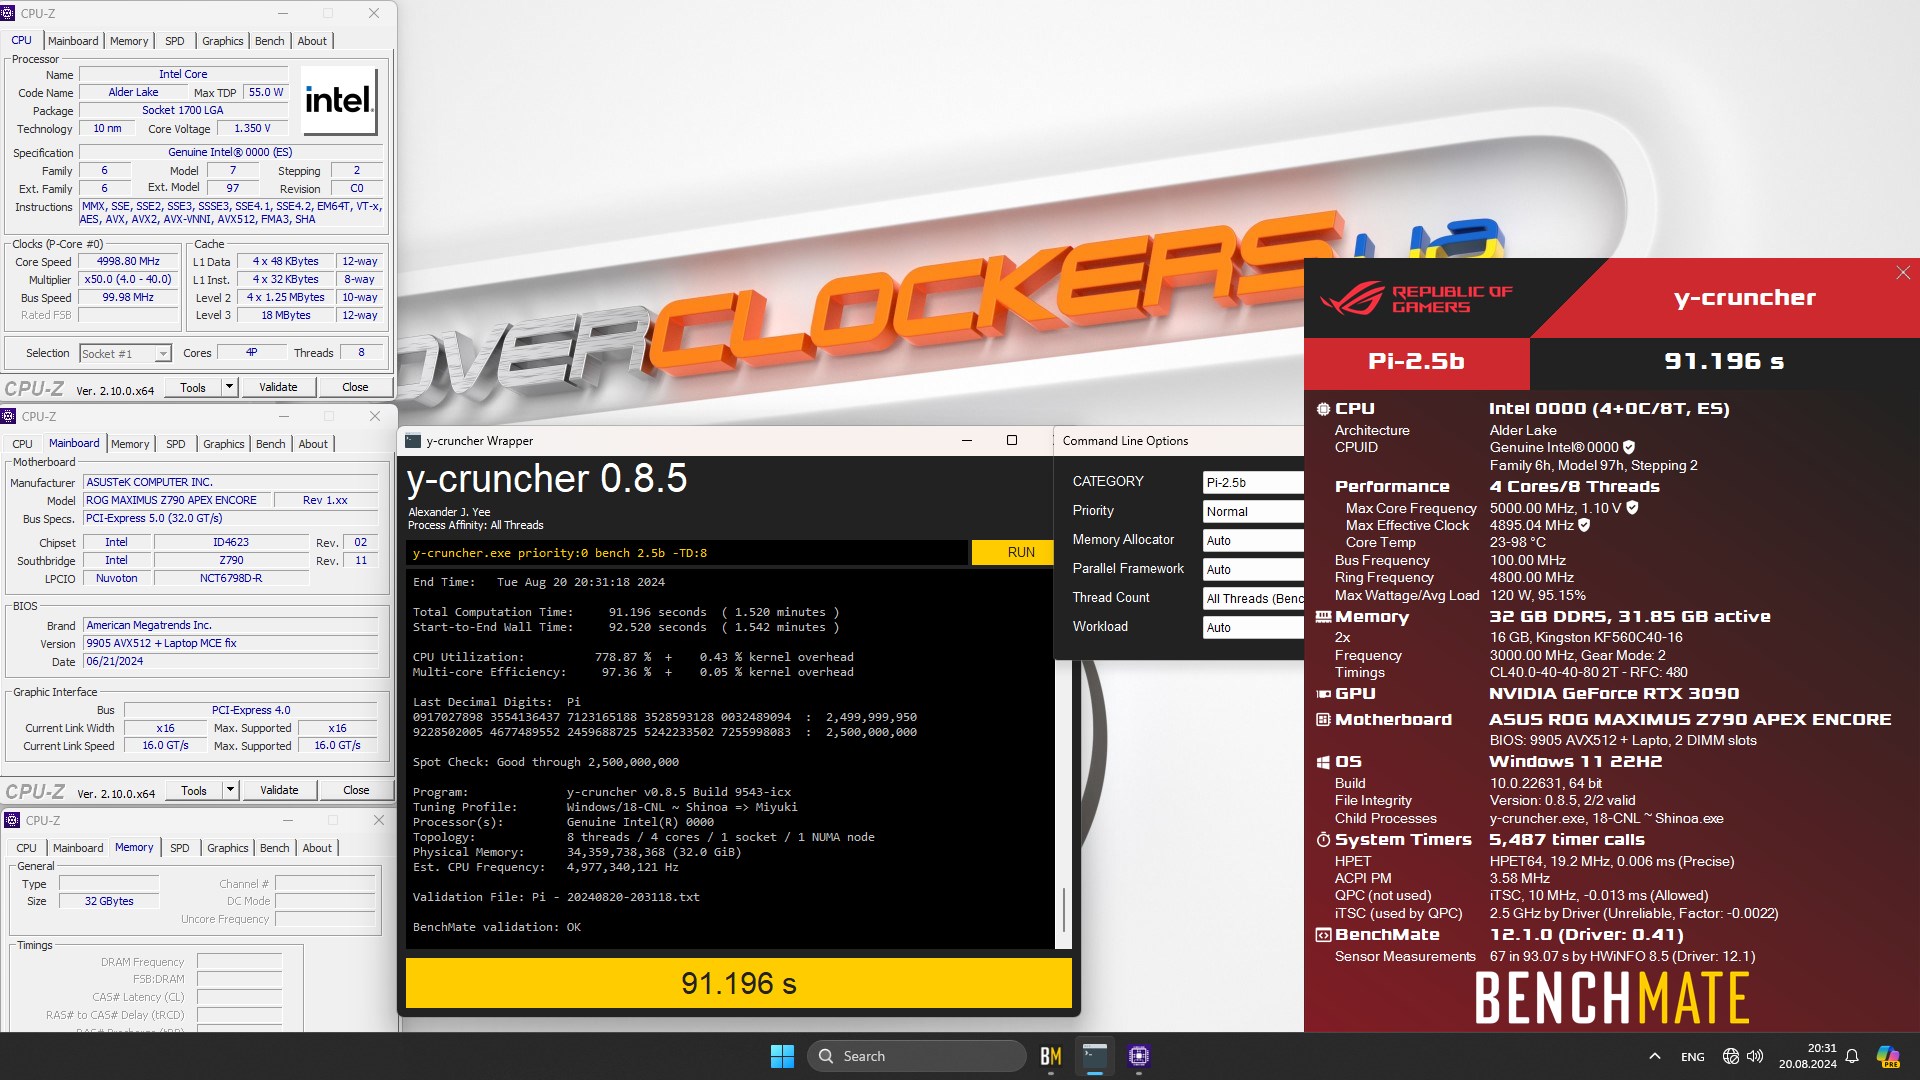Screen dimensions: 1920x1080
Task: Click the CPUID verified shield icon
Action: [1629, 447]
